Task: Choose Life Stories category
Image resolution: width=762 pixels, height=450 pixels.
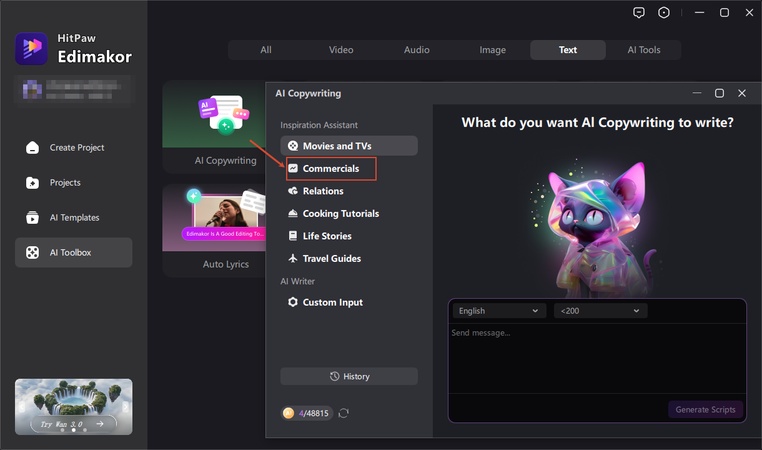Action: point(349,236)
